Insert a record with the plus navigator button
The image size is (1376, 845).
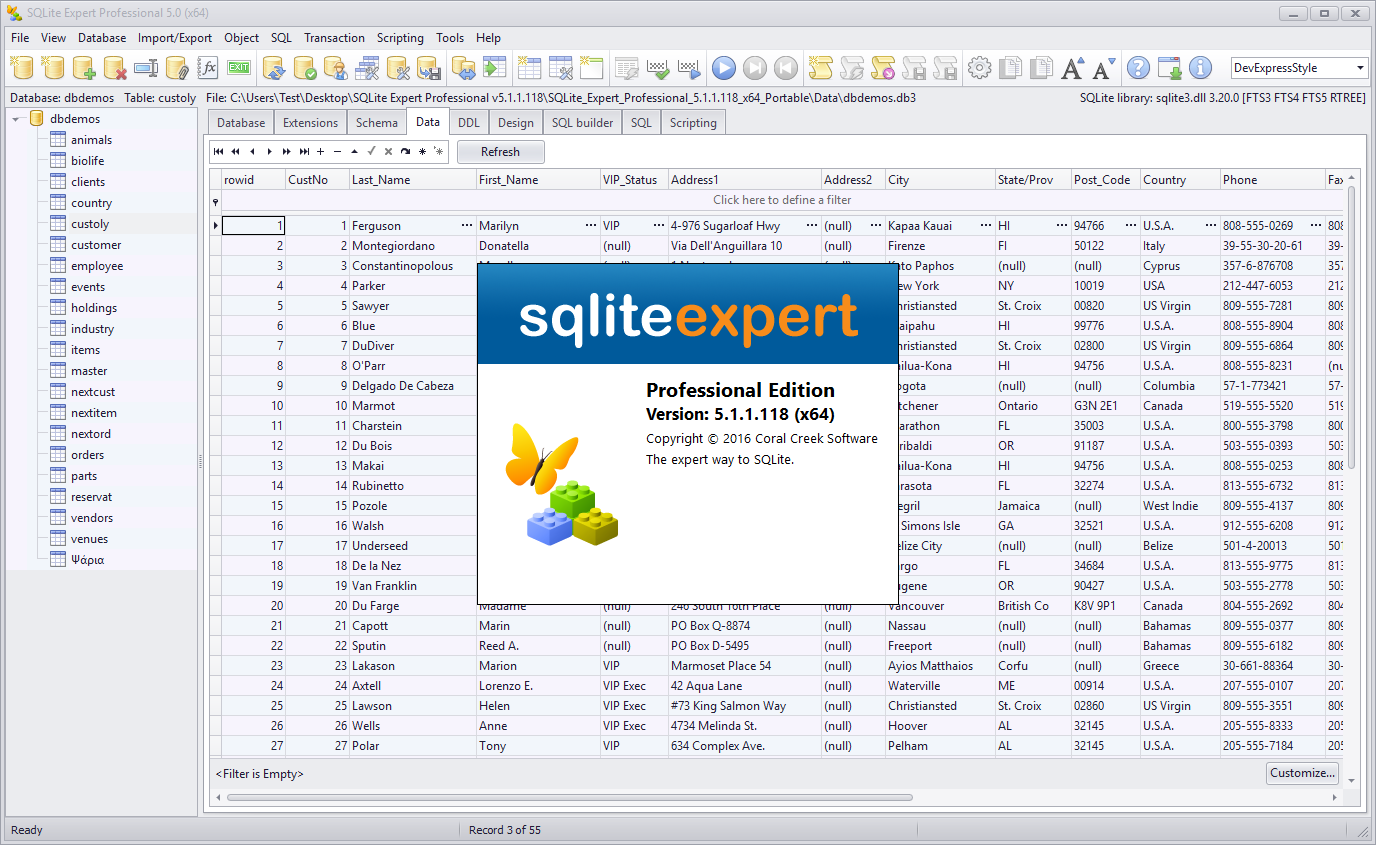320,152
